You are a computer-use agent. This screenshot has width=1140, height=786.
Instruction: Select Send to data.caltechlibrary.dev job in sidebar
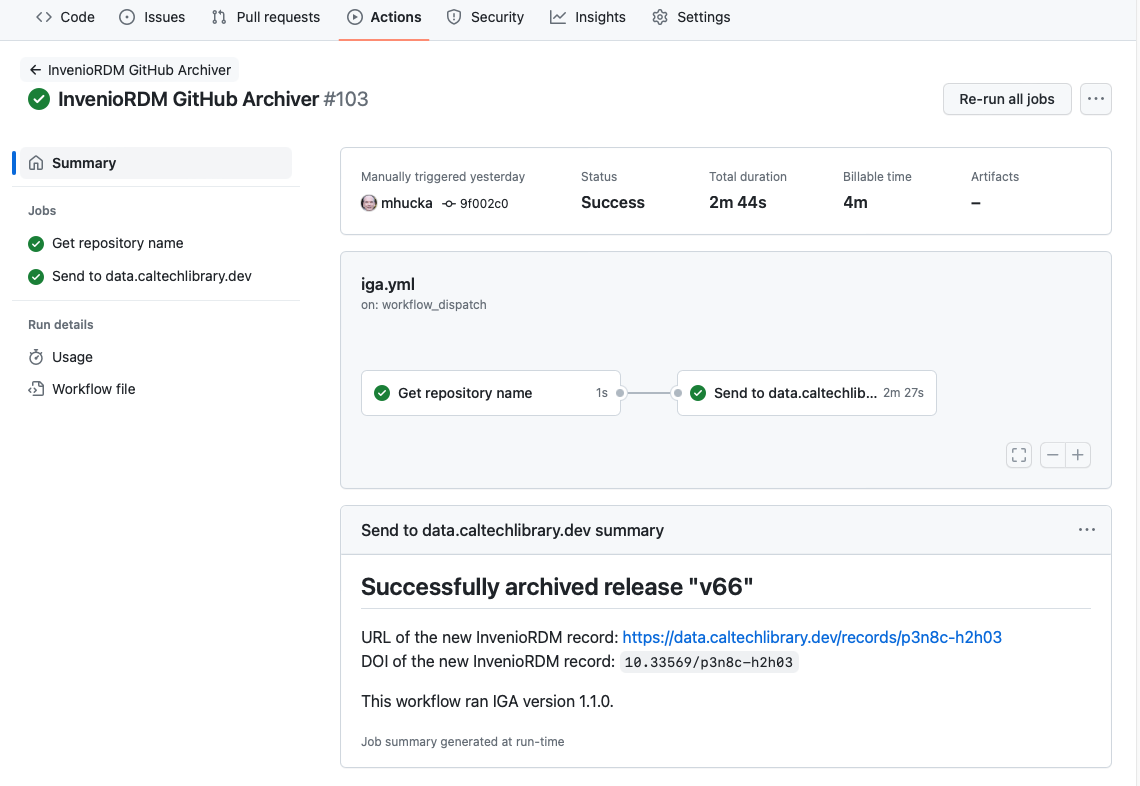140,276
